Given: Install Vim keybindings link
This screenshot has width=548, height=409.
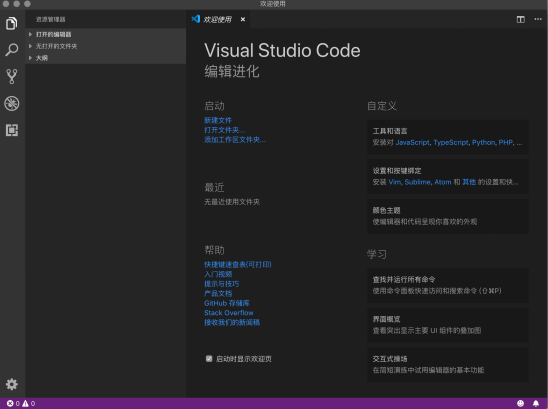Looking at the screenshot, I should (x=395, y=182).
